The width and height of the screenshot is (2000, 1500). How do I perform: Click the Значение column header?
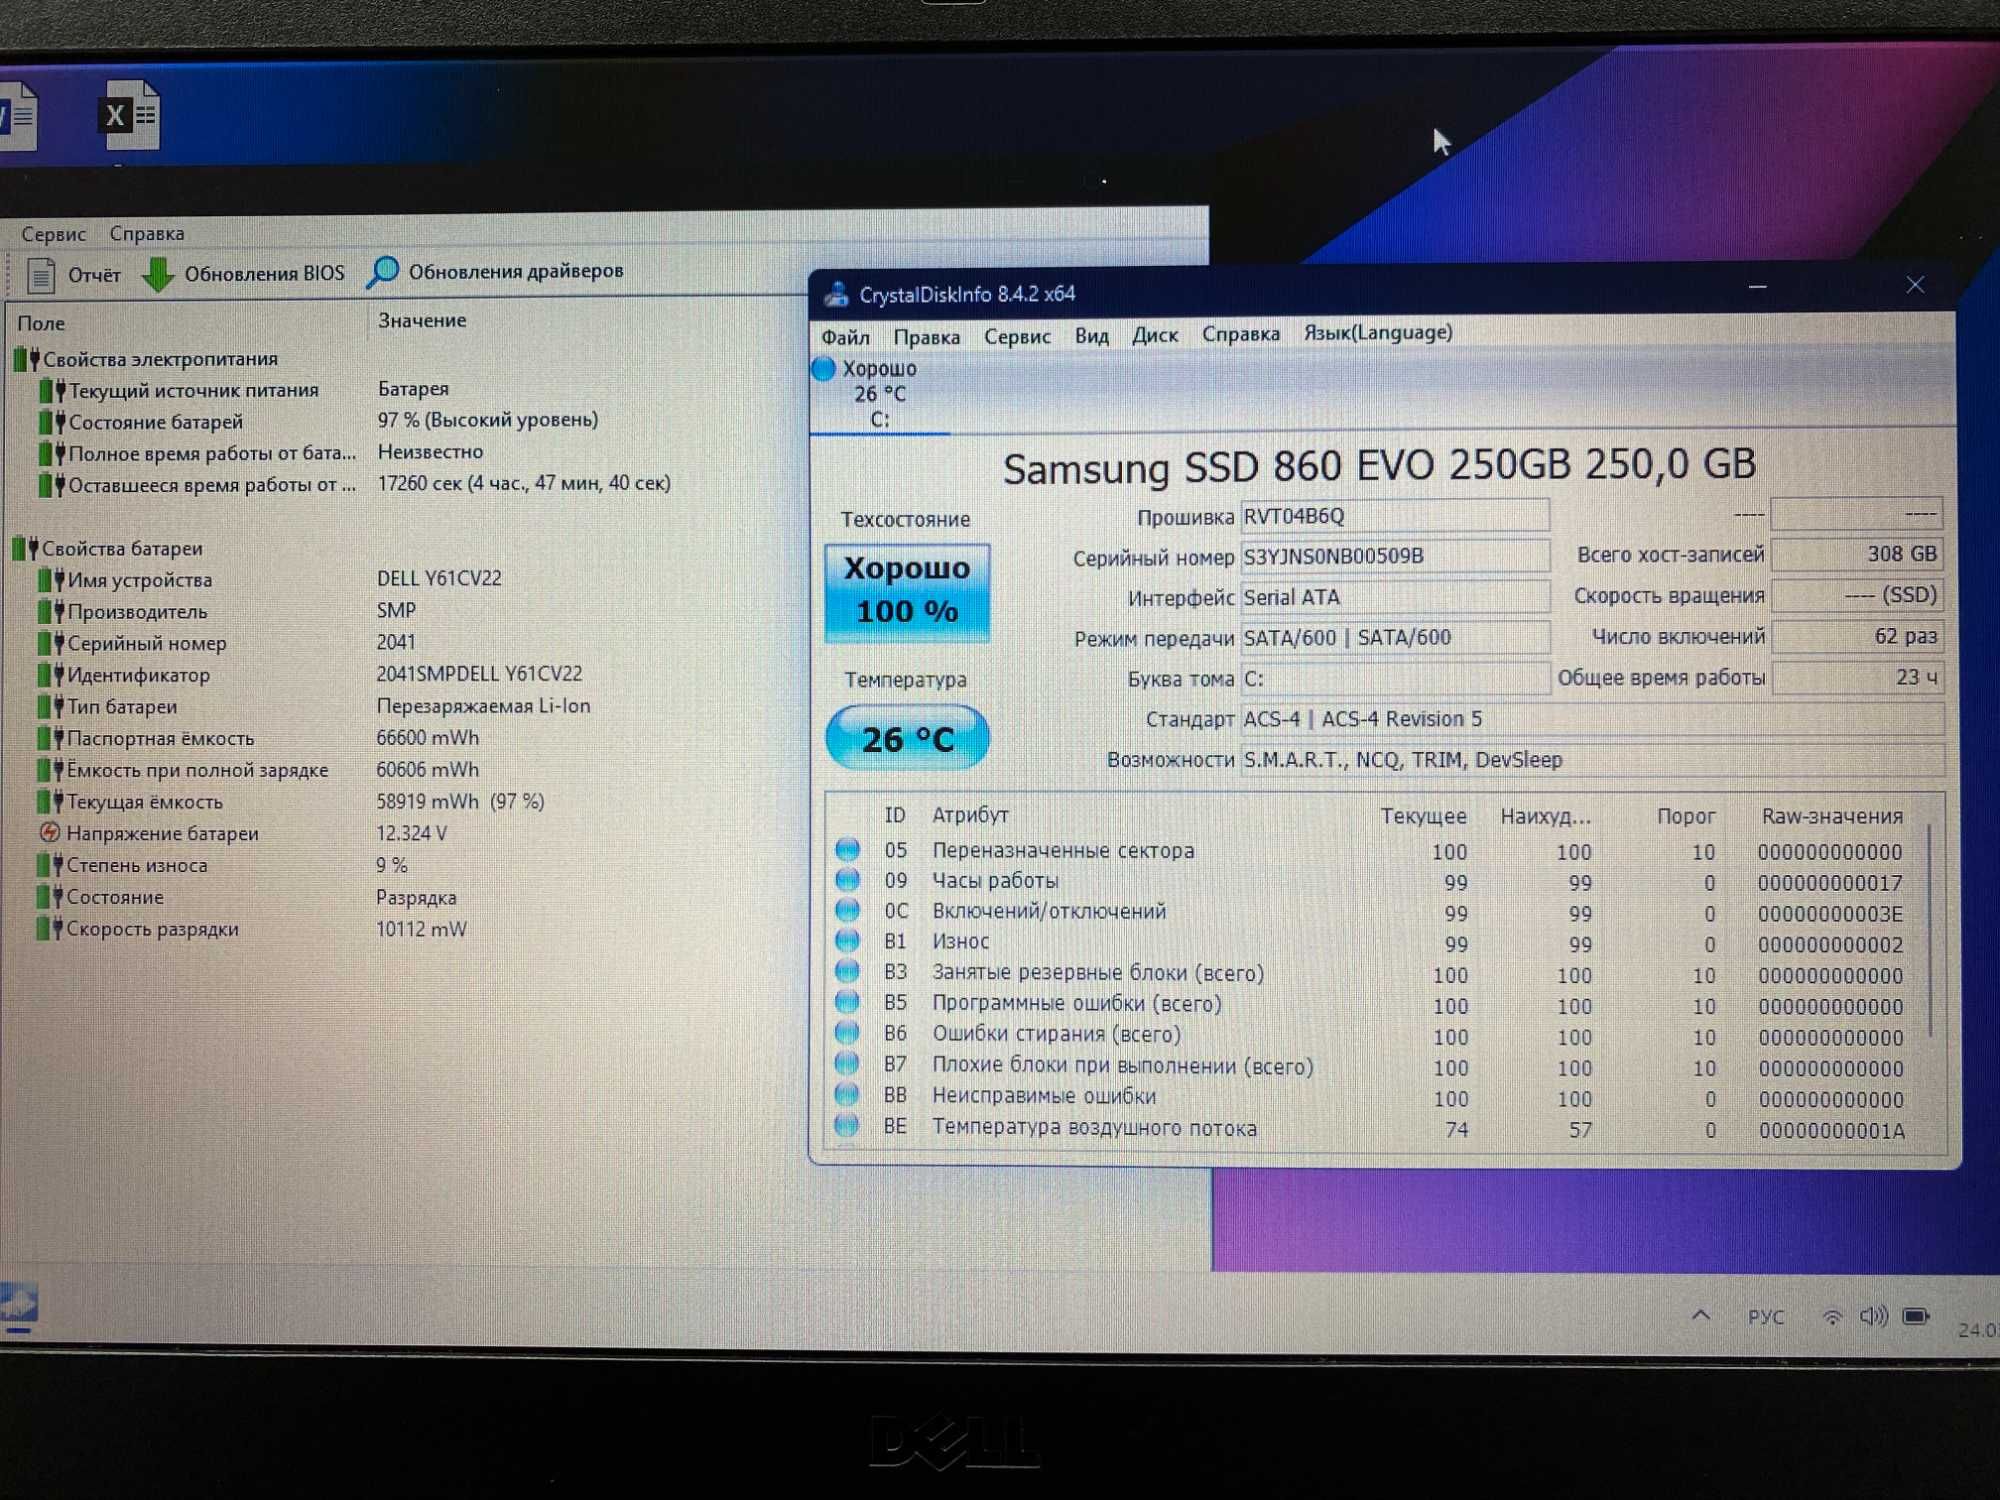tap(422, 321)
